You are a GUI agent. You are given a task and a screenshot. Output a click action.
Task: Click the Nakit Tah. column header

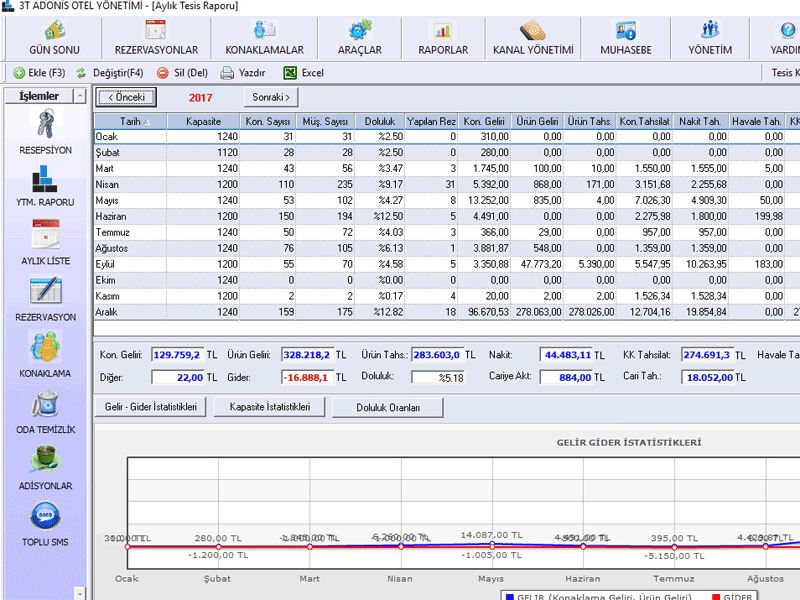(x=699, y=121)
